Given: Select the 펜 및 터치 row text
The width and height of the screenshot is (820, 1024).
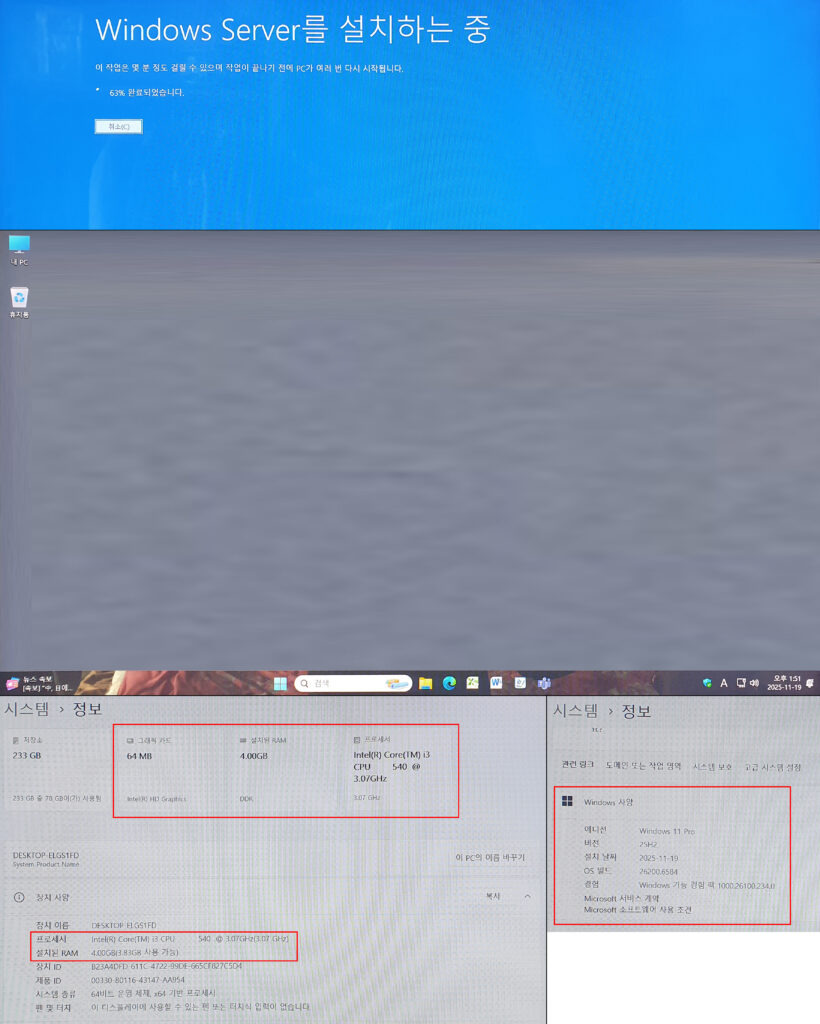Looking at the screenshot, I should (200, 1008).
